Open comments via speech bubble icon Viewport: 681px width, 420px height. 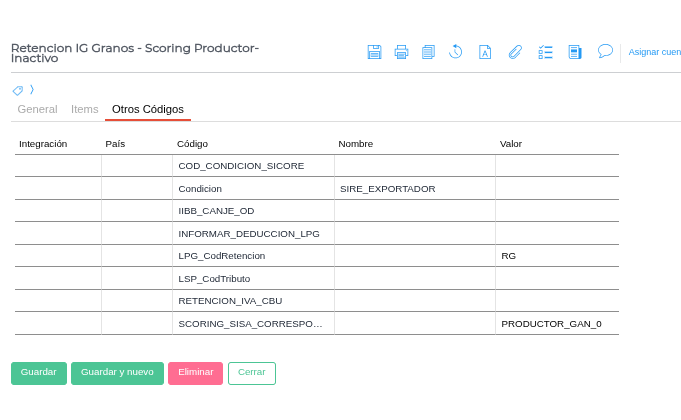[605, 51]
